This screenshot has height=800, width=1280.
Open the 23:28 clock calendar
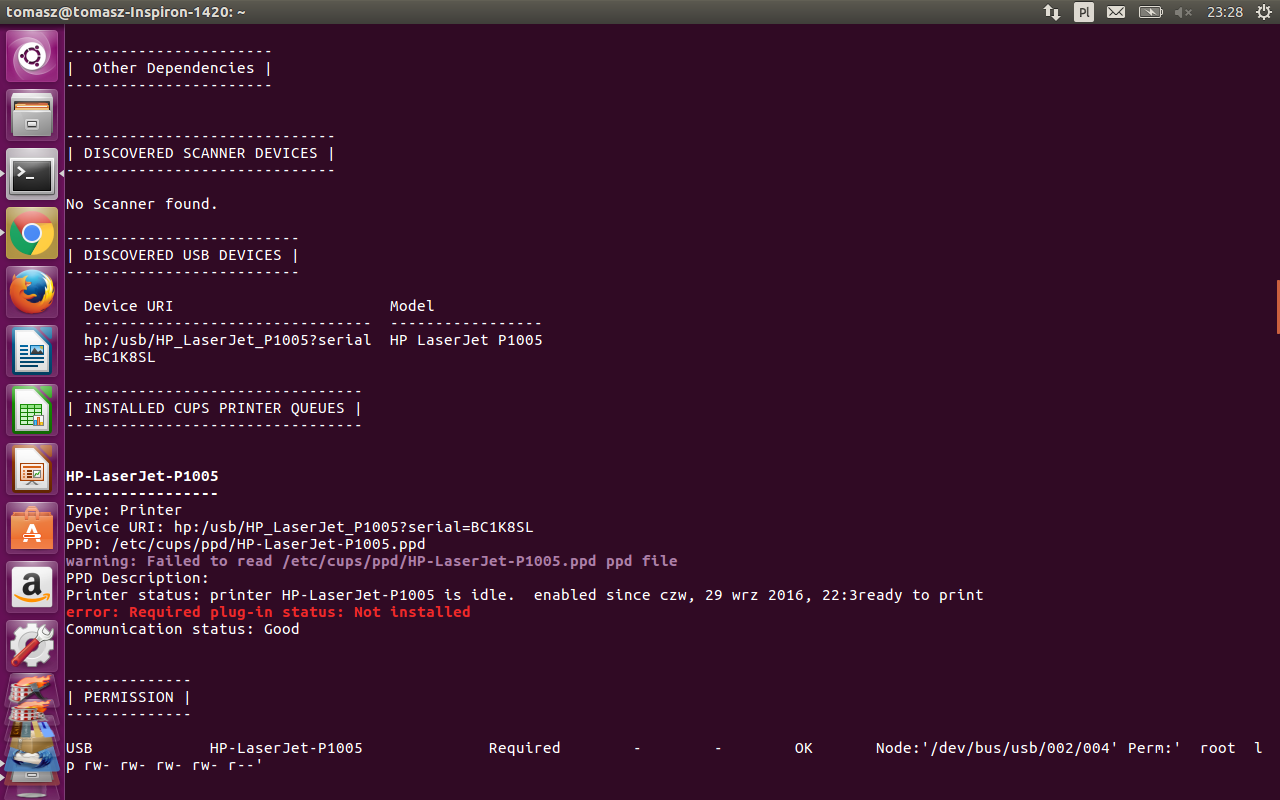click(x=1225, y=12)
